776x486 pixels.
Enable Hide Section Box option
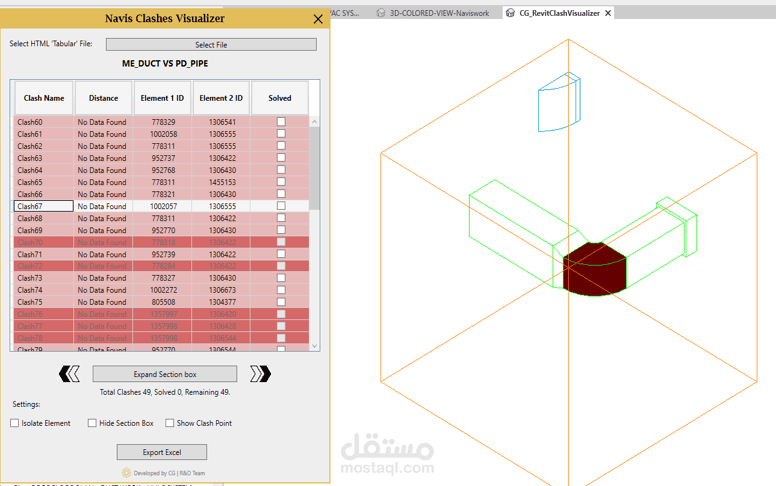point(92,423)
